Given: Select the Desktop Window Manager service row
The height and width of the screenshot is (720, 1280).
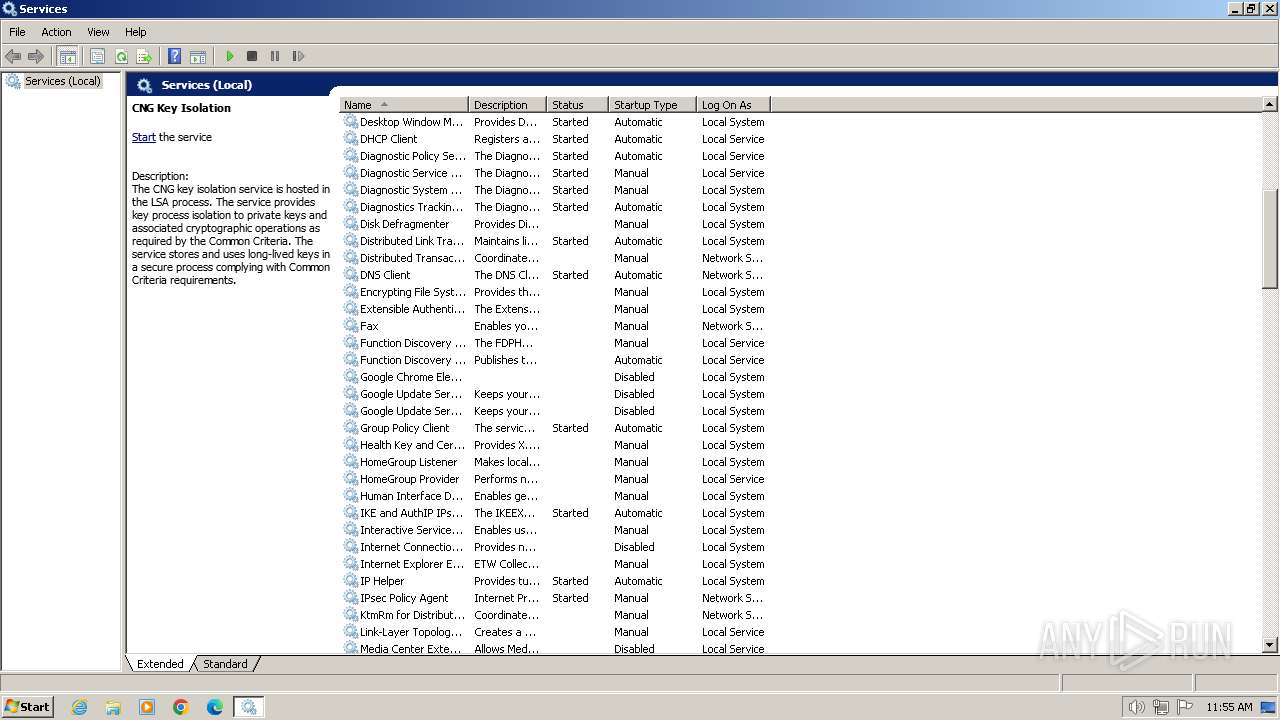Looking at the screenshot, I should (x=555, y=122).
